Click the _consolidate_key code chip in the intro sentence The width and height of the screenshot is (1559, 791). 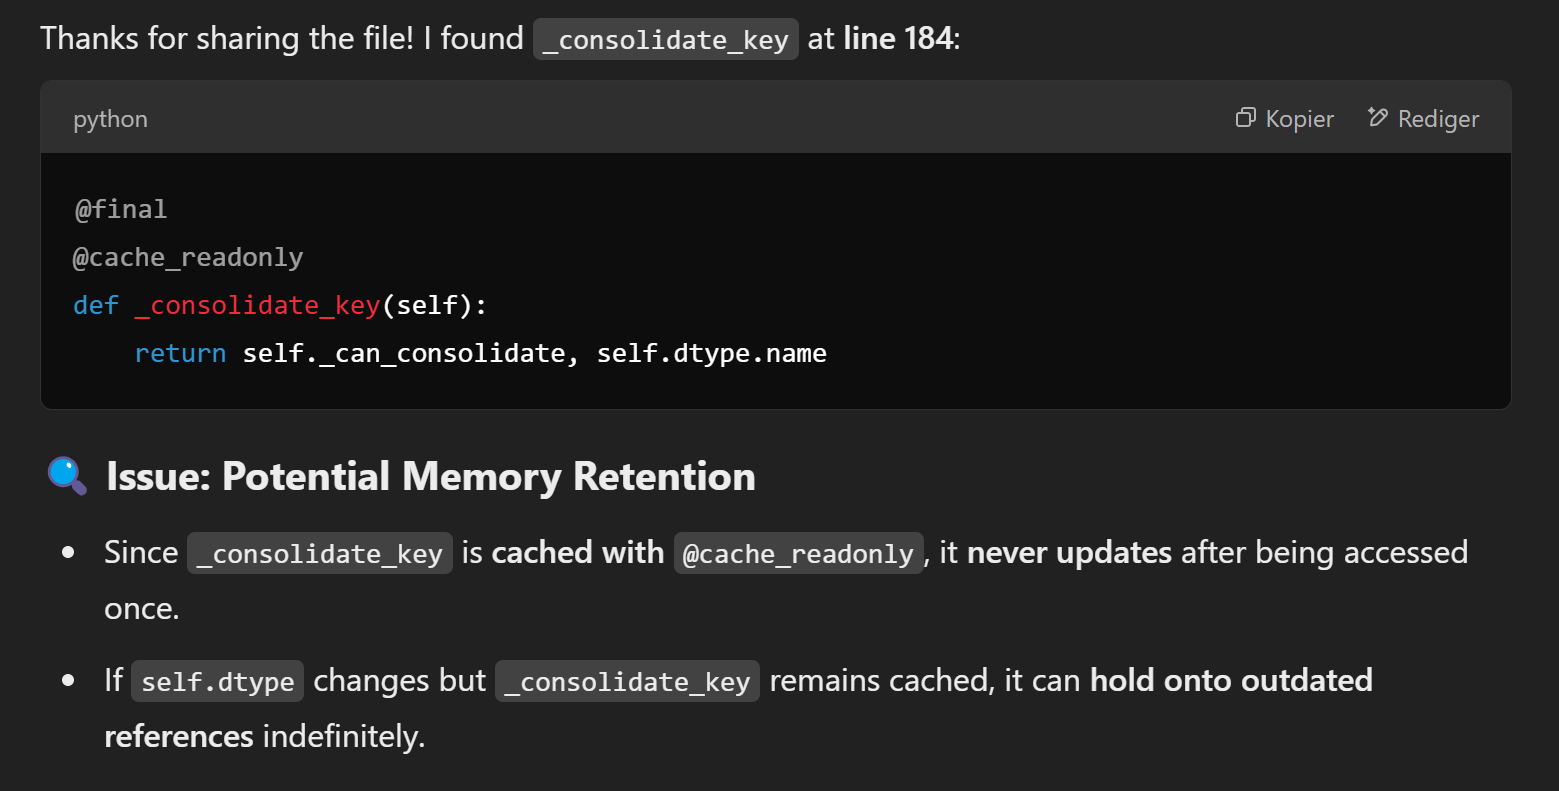coord(666,39)
